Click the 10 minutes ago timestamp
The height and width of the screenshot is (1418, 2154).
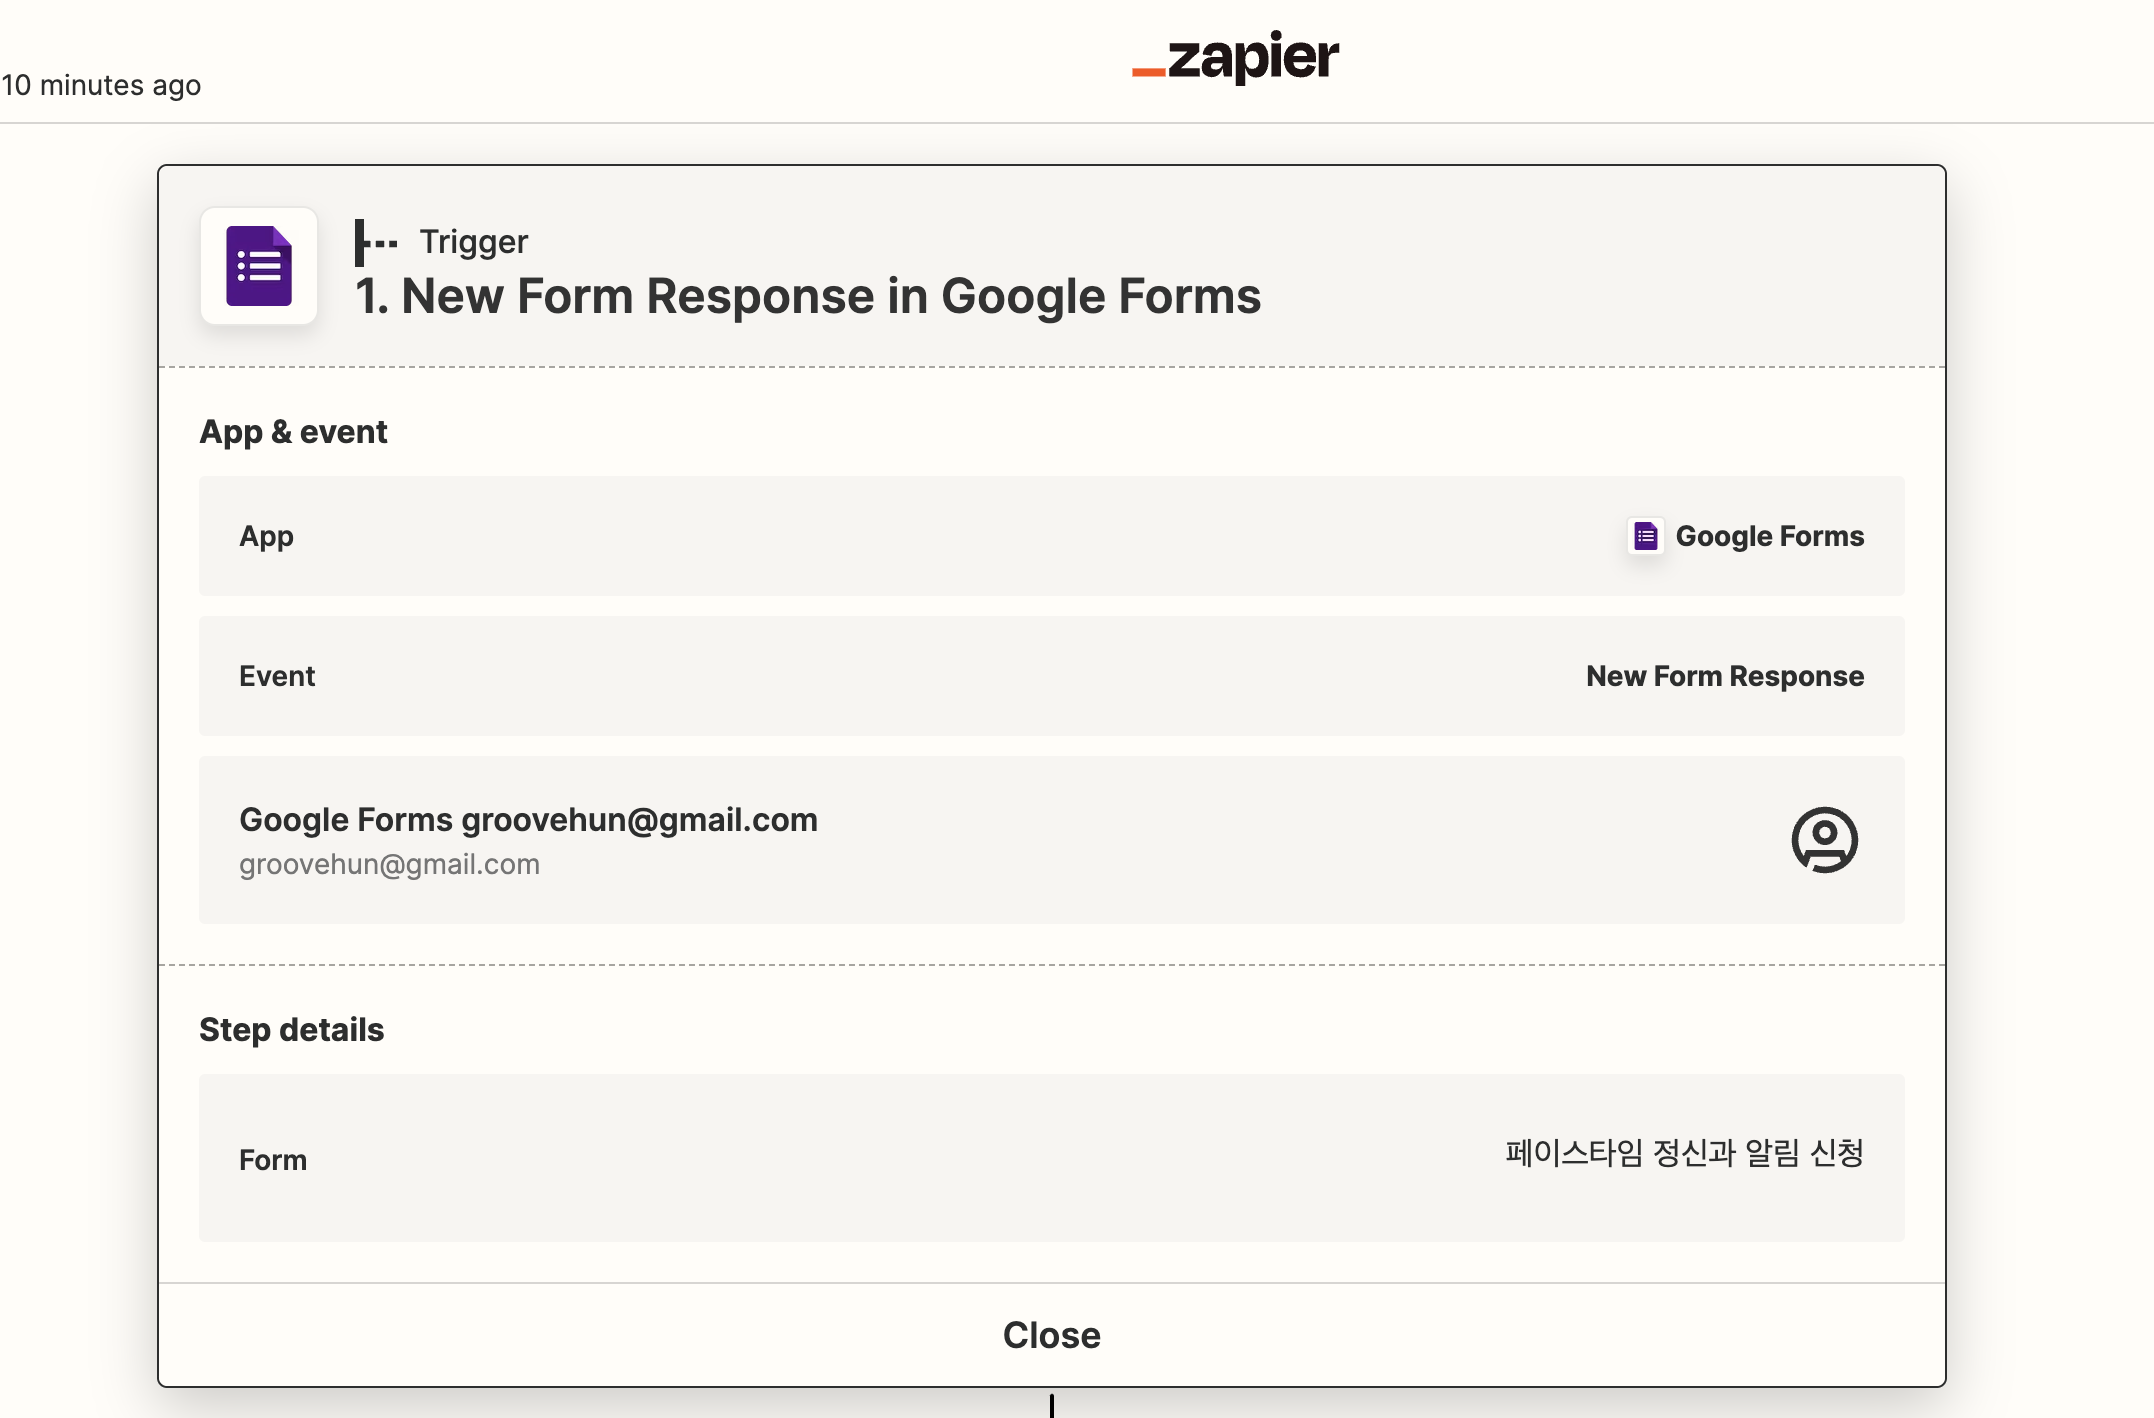[x=101, y=85]
